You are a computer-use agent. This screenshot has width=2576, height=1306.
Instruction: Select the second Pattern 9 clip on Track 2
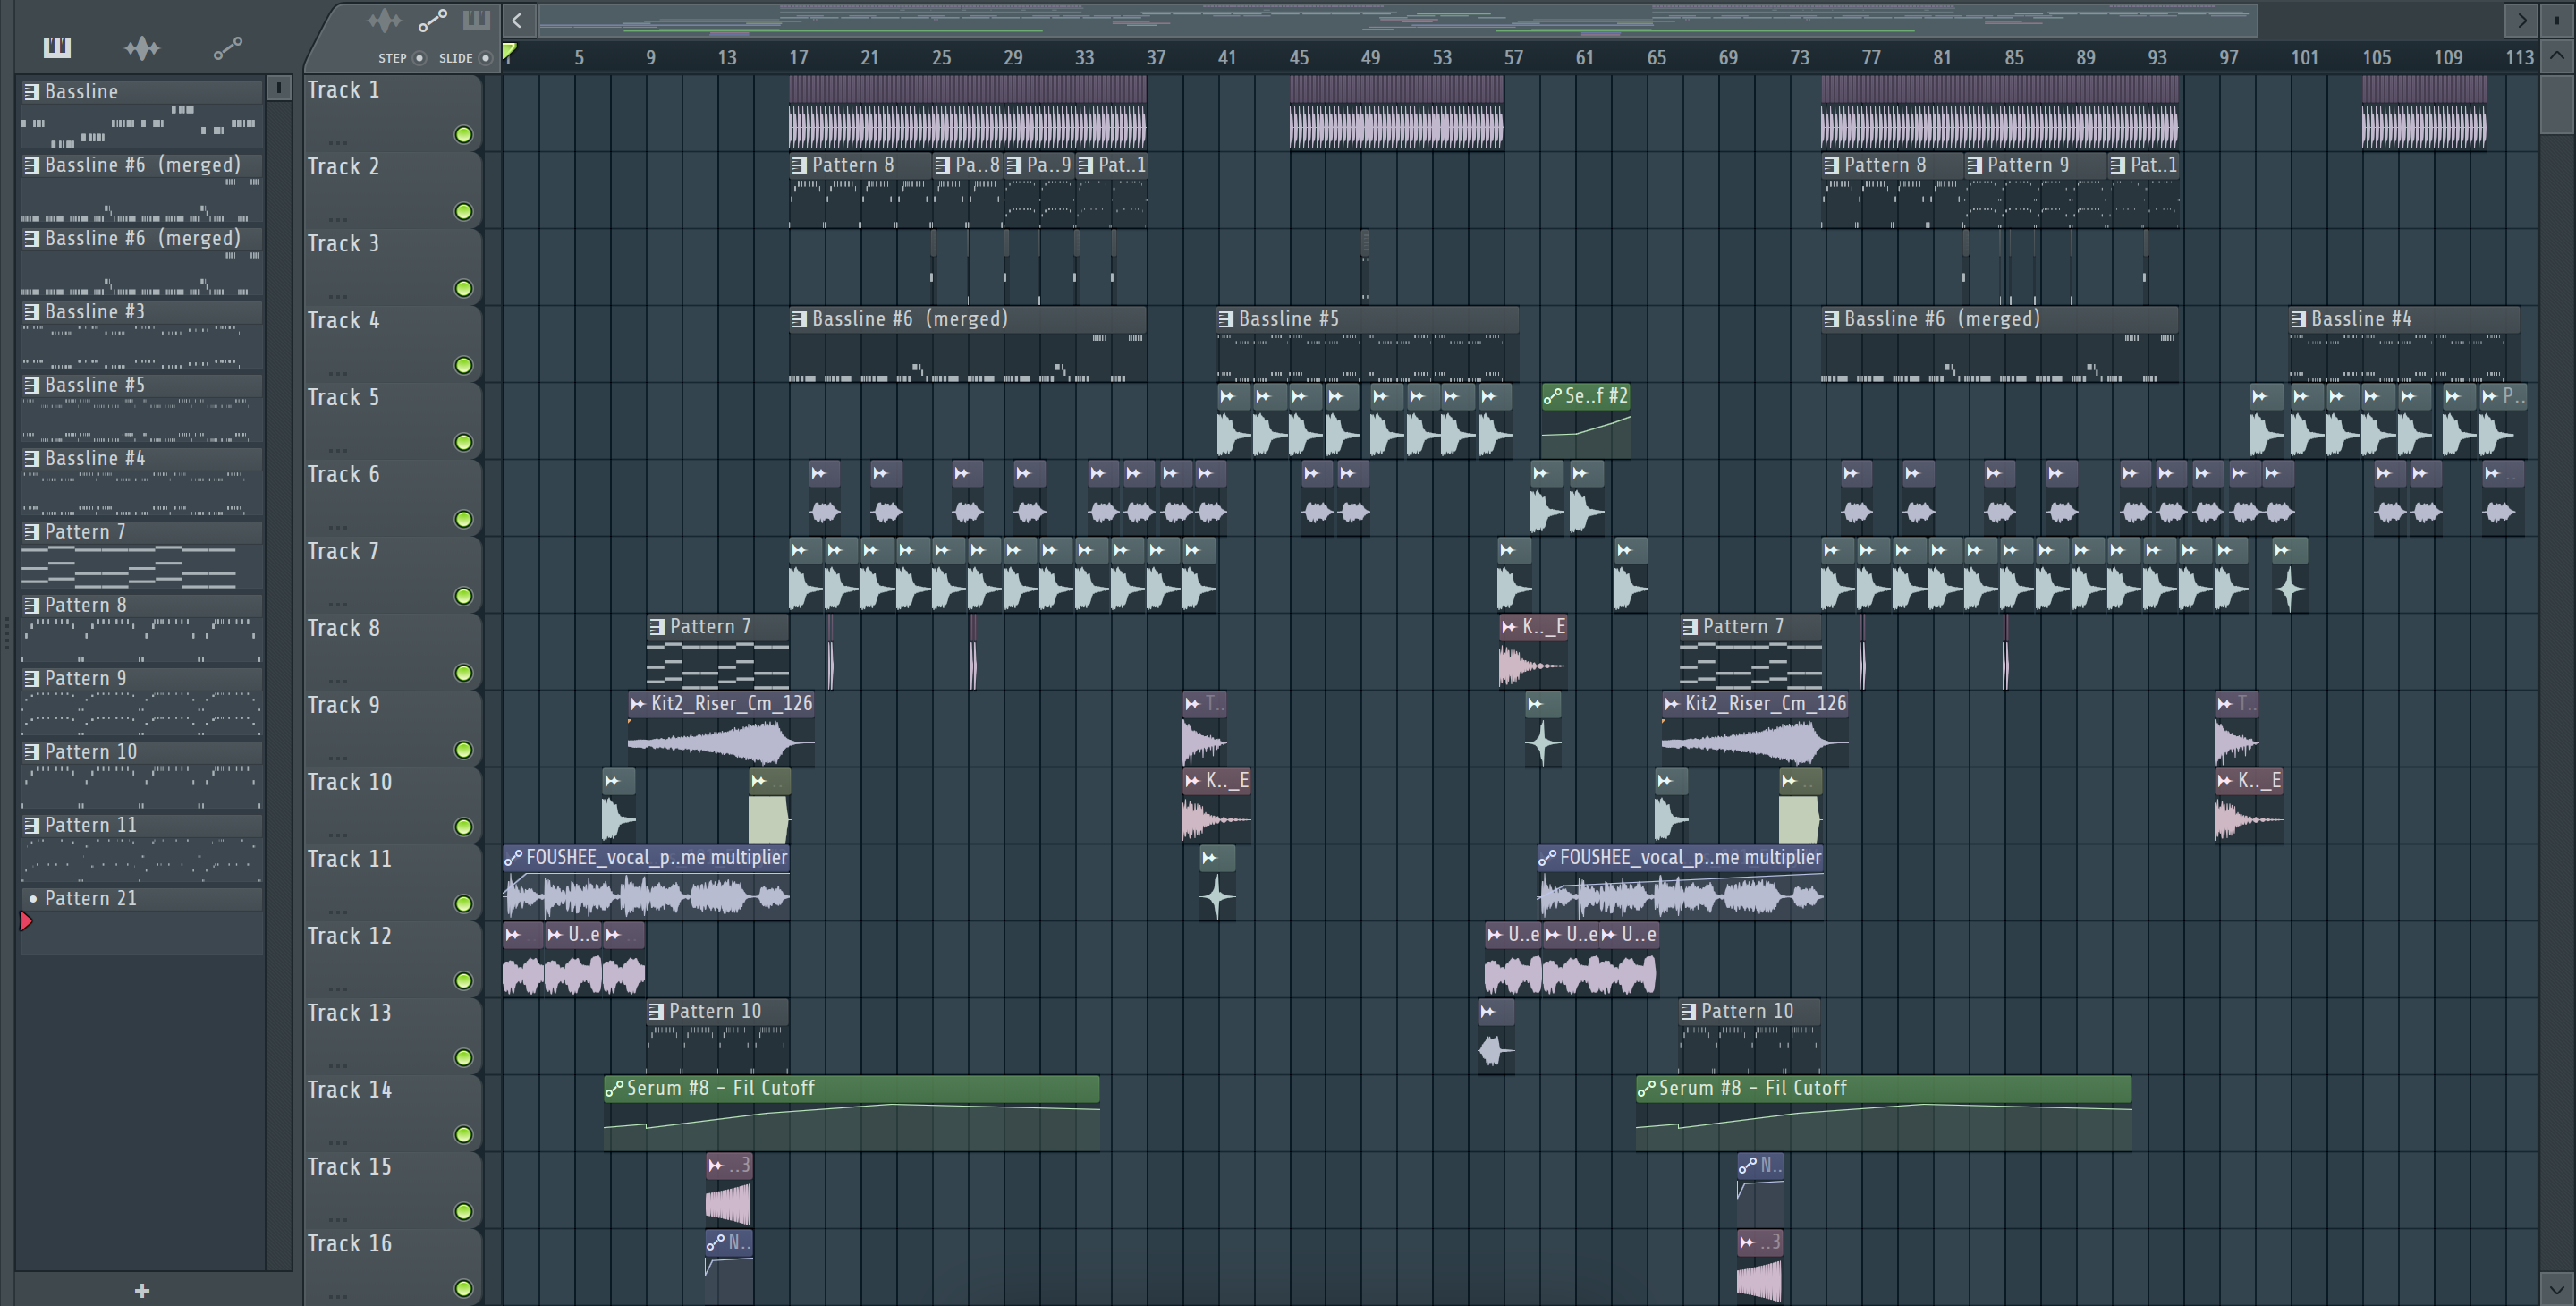(2036, 190)
